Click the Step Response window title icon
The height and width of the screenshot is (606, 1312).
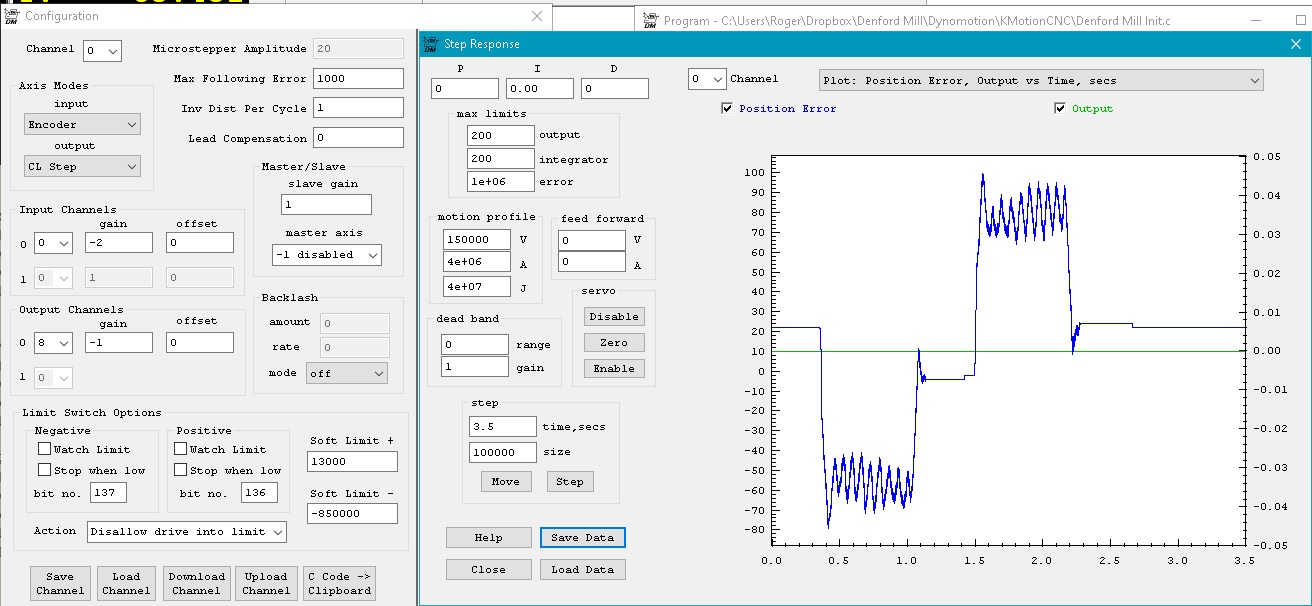pyautogui.click(x=431, y=44)
